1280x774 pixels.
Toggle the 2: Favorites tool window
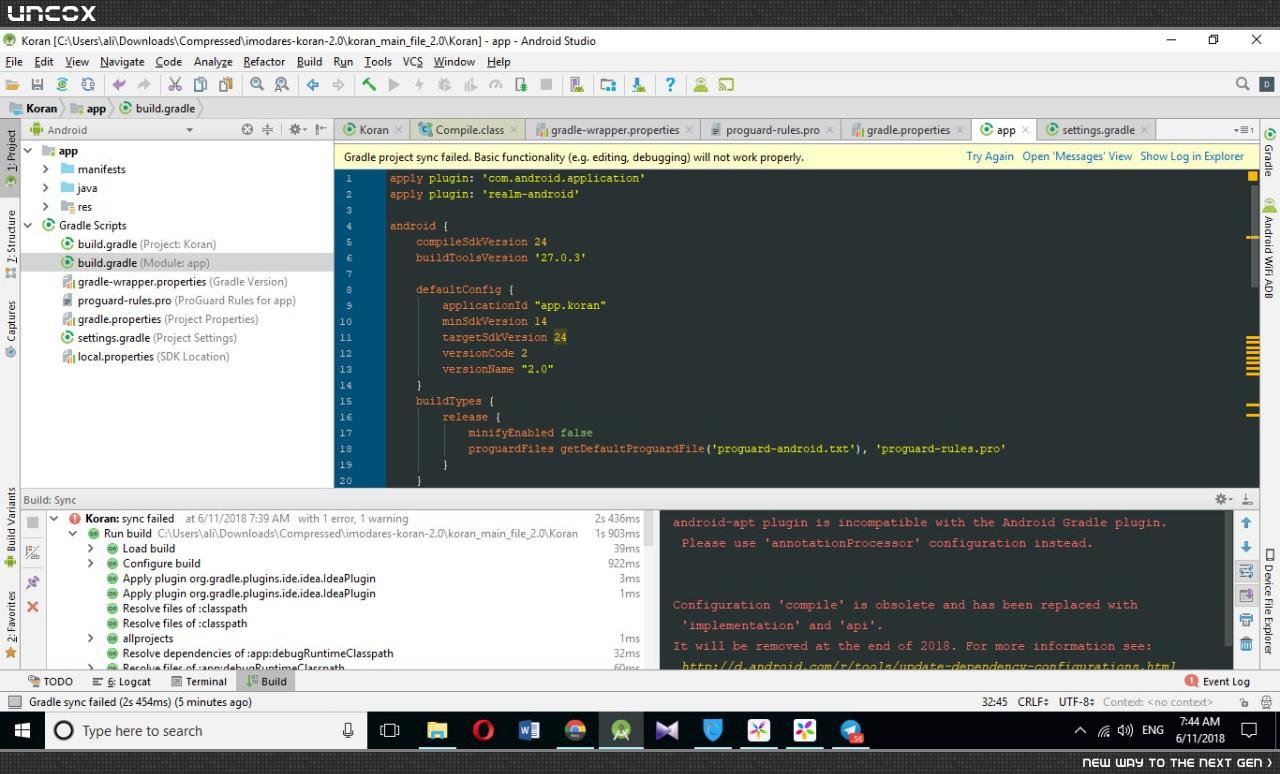click(11, 624)
